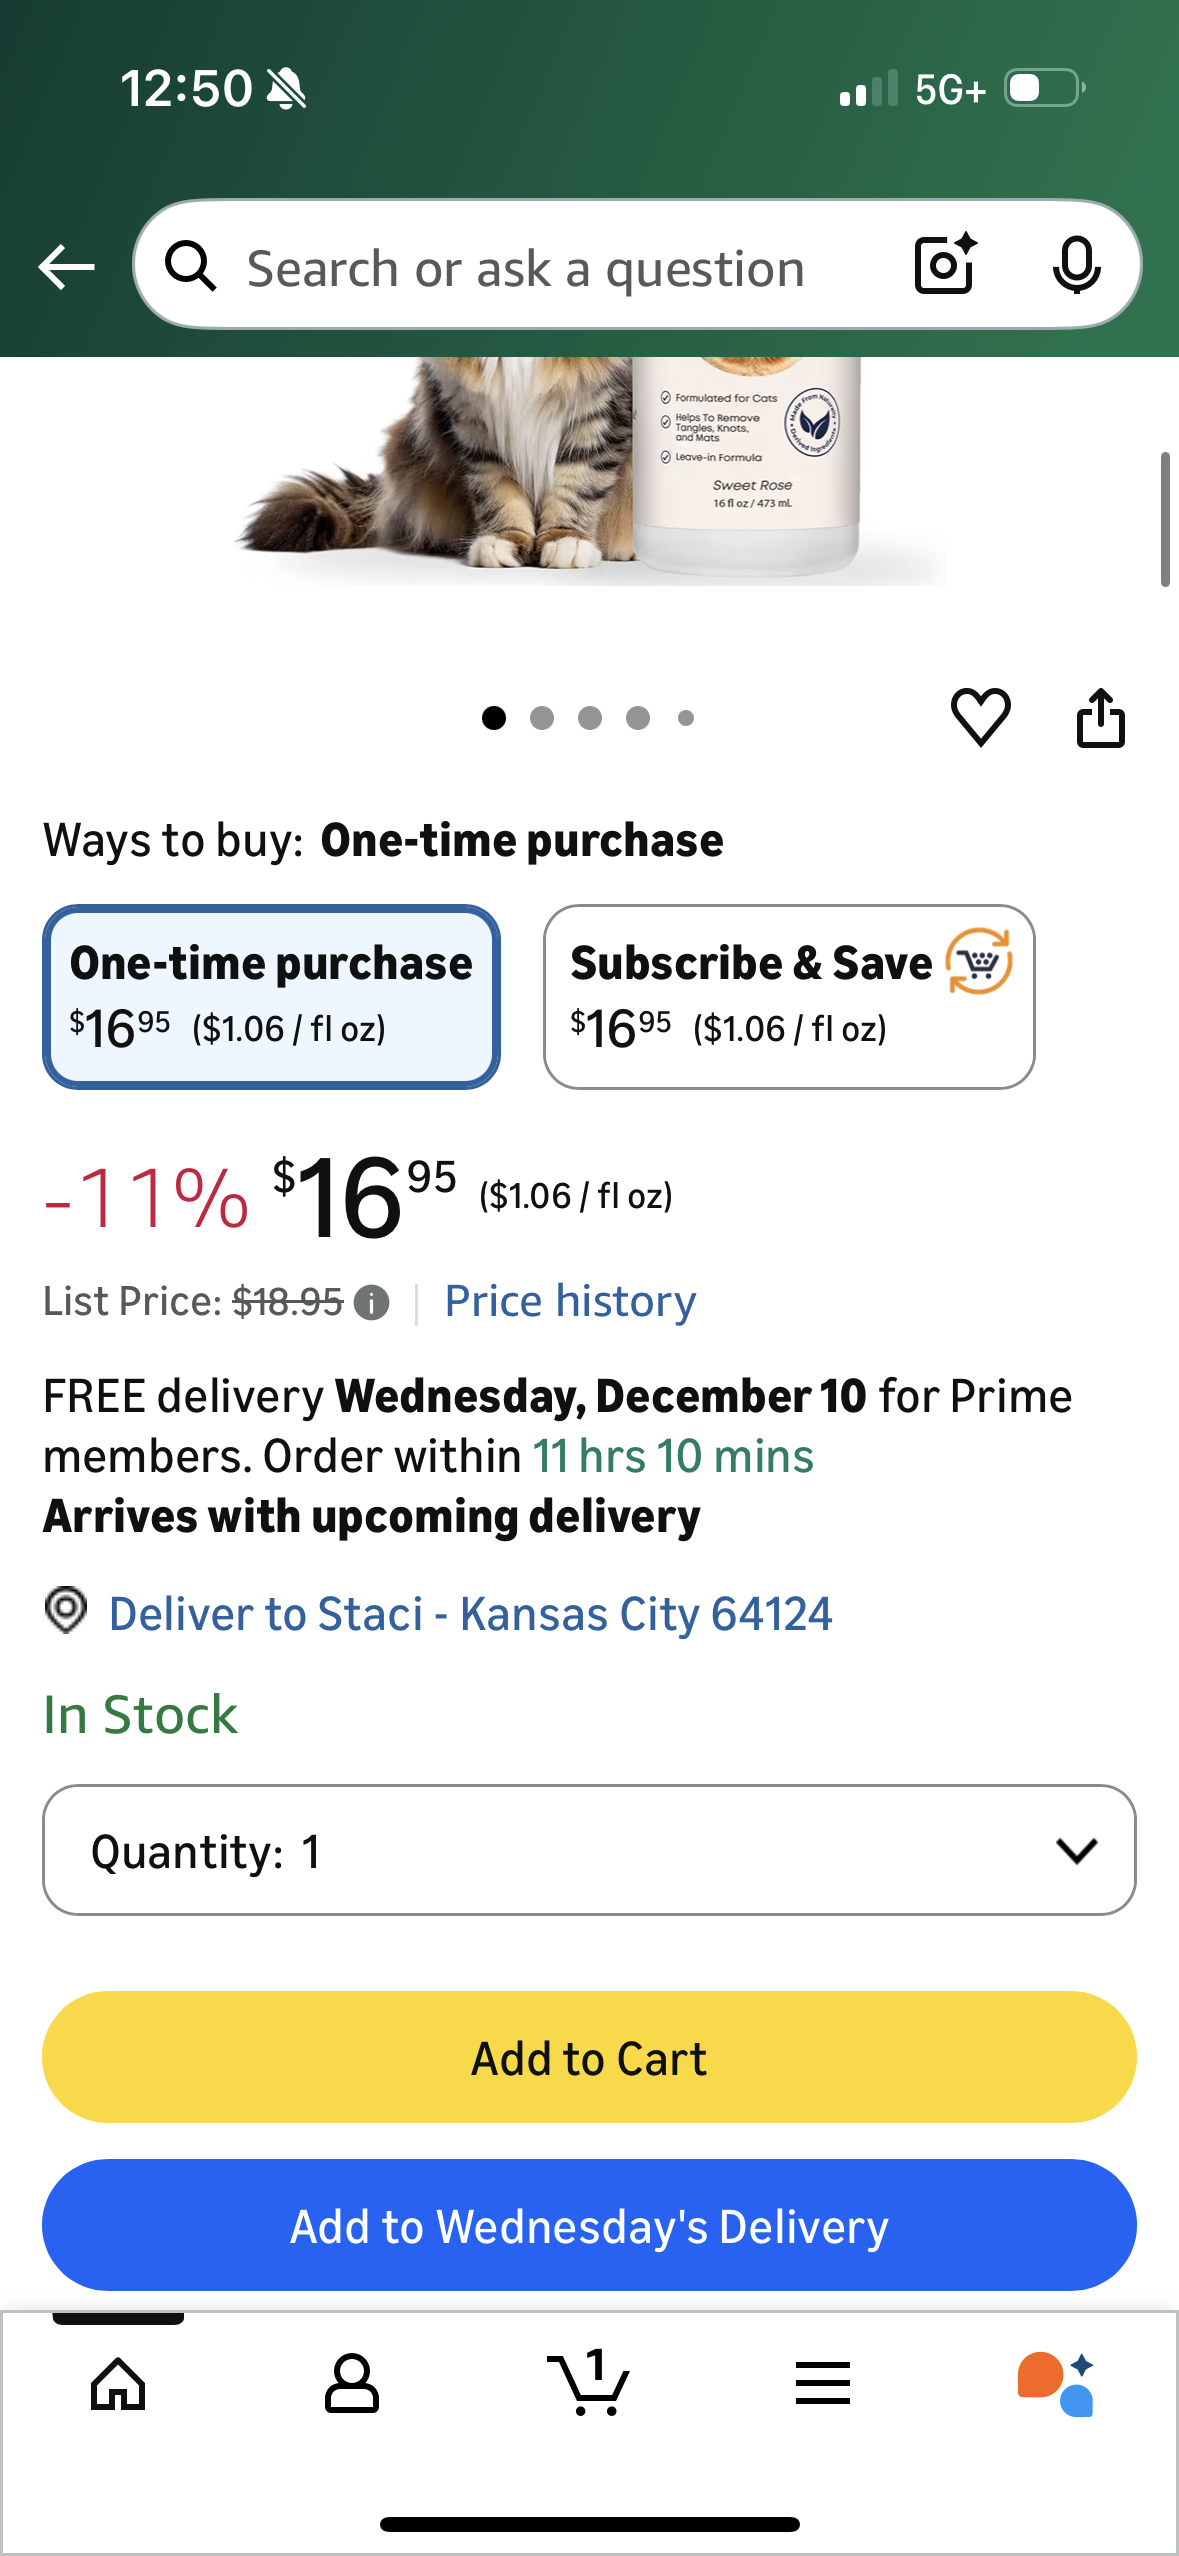Go to Home tab

click(118, 2384)
